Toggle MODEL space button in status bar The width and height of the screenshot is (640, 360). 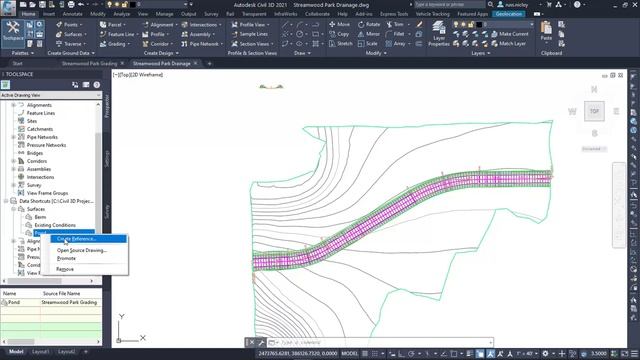point(349,353)
